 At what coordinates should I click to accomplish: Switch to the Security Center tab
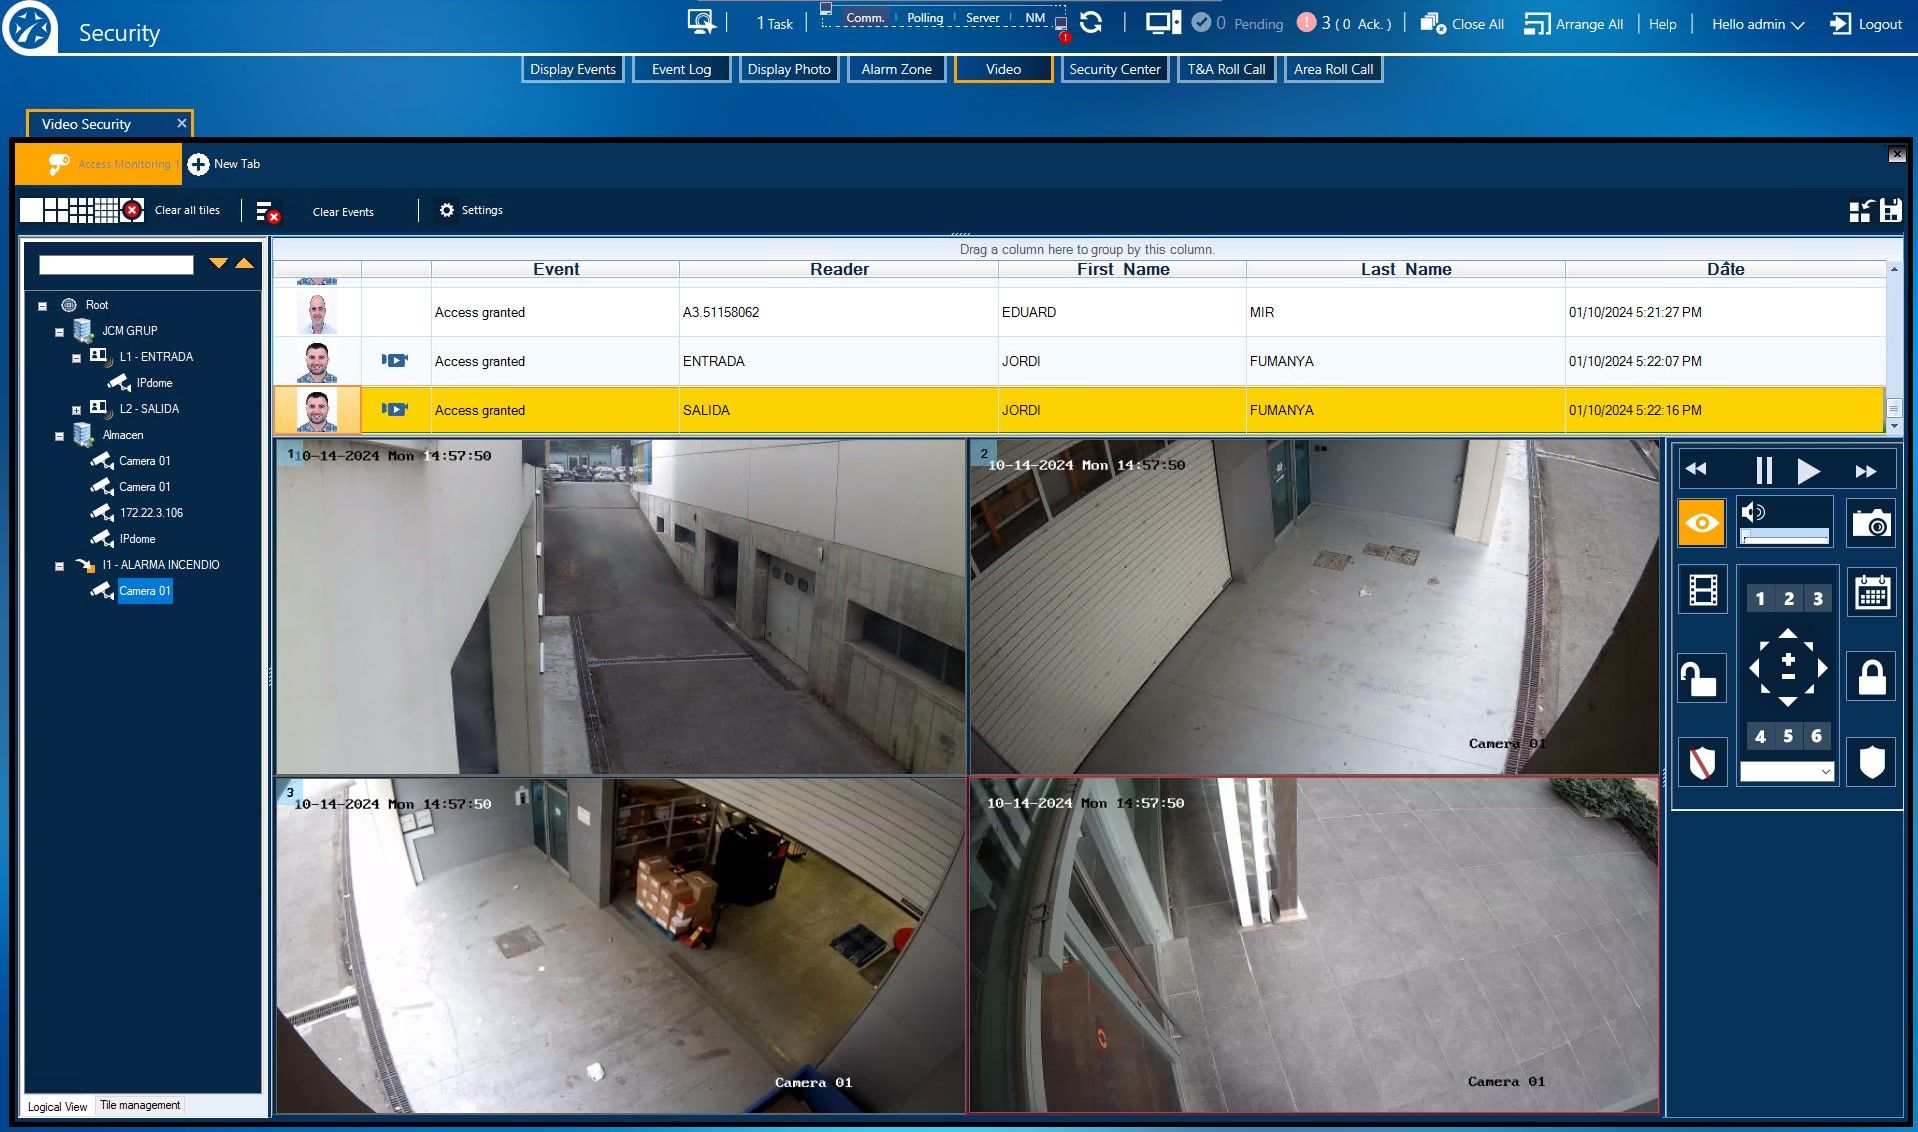(1114, 69)
